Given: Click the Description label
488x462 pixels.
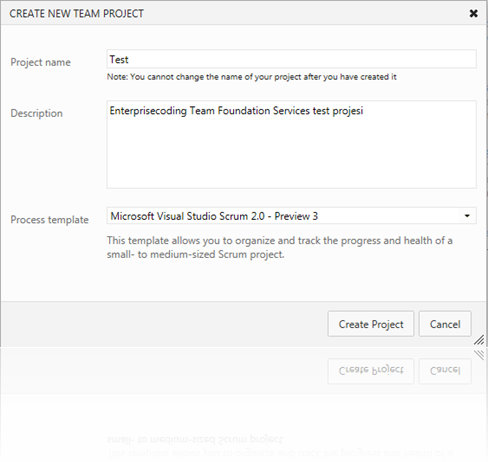Looking at the screenshot, I should pos(36,113).
